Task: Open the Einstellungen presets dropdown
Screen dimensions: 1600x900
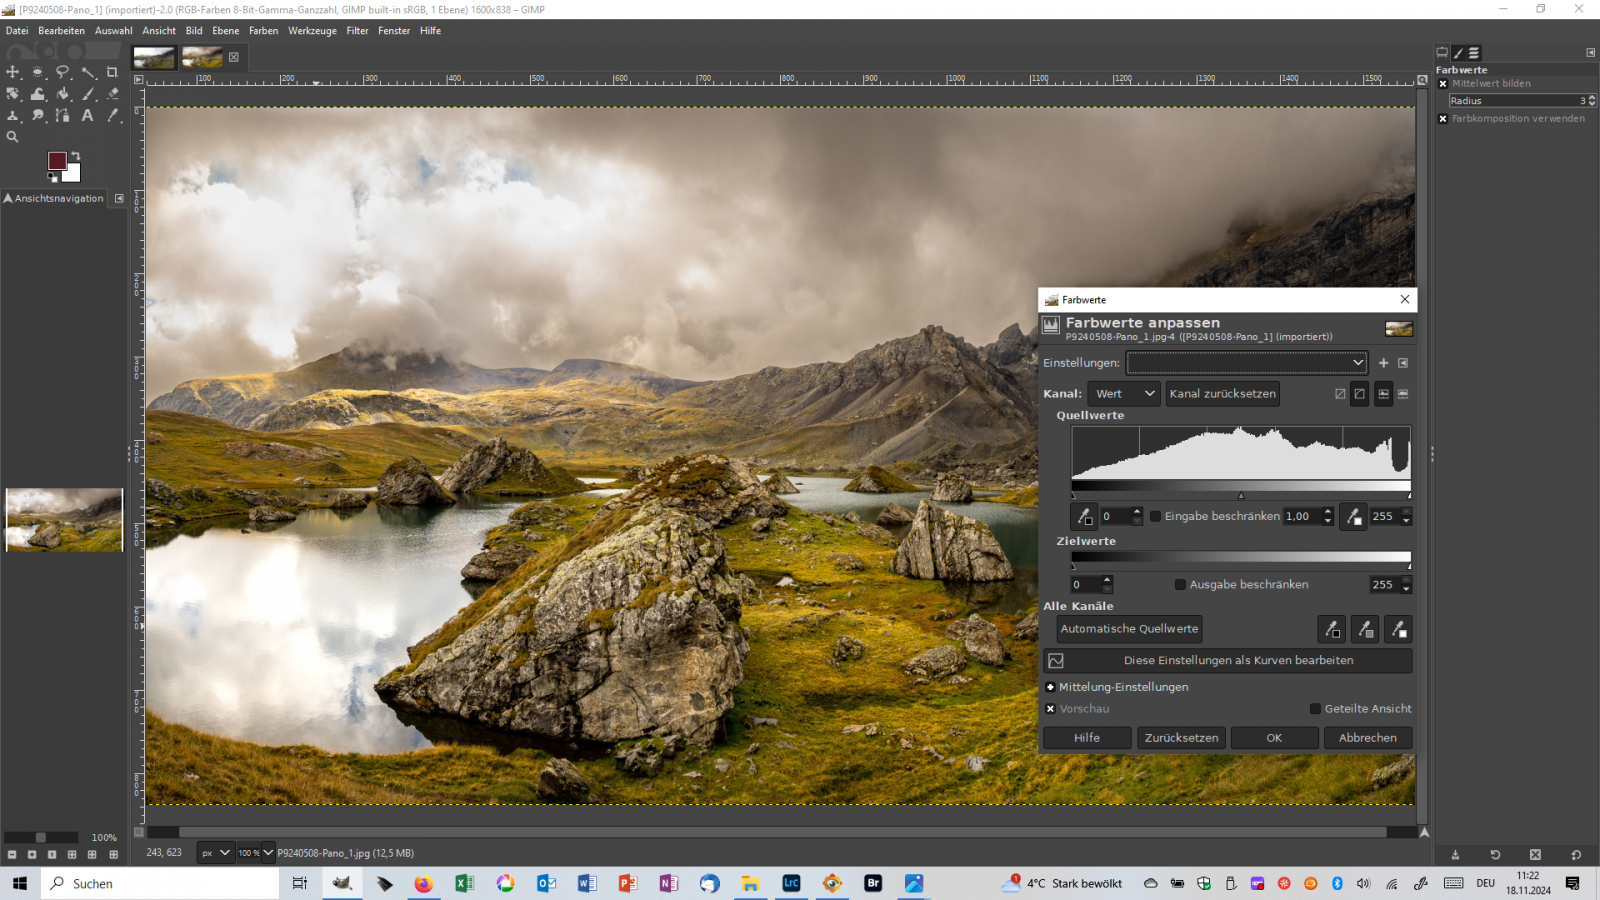Action: [x=1246, y=363]
